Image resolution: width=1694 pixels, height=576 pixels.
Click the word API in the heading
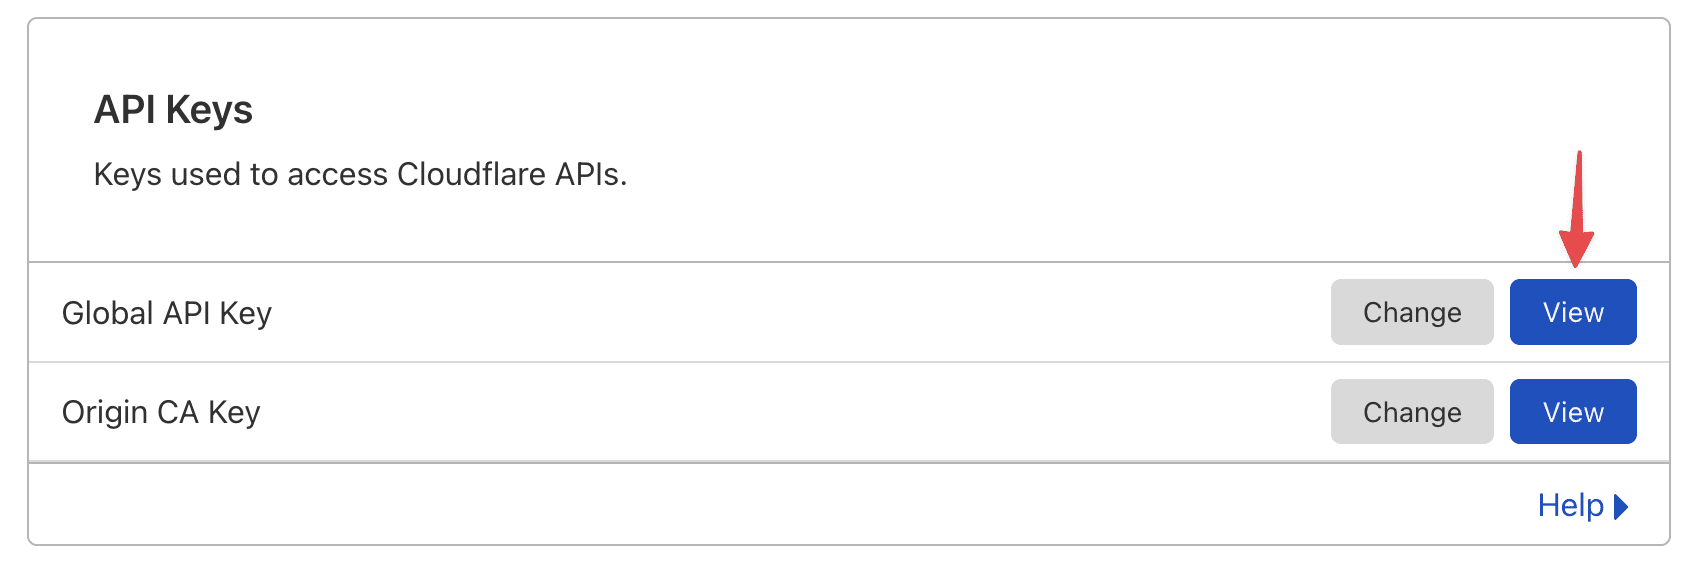point(125,109)
